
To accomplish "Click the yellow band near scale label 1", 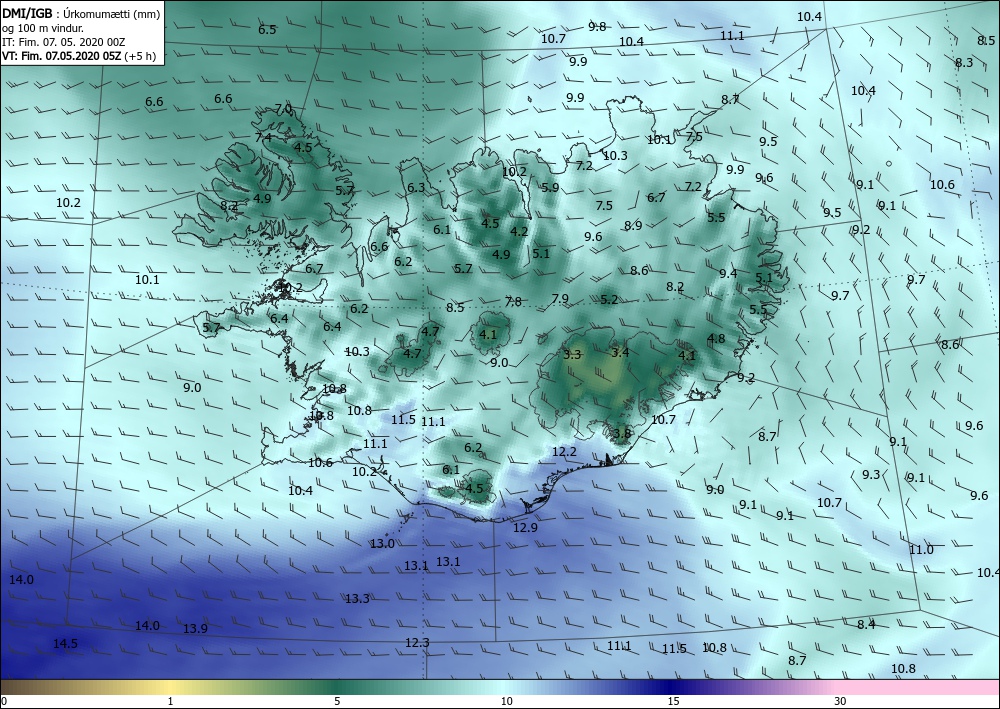I will point(170,687).
